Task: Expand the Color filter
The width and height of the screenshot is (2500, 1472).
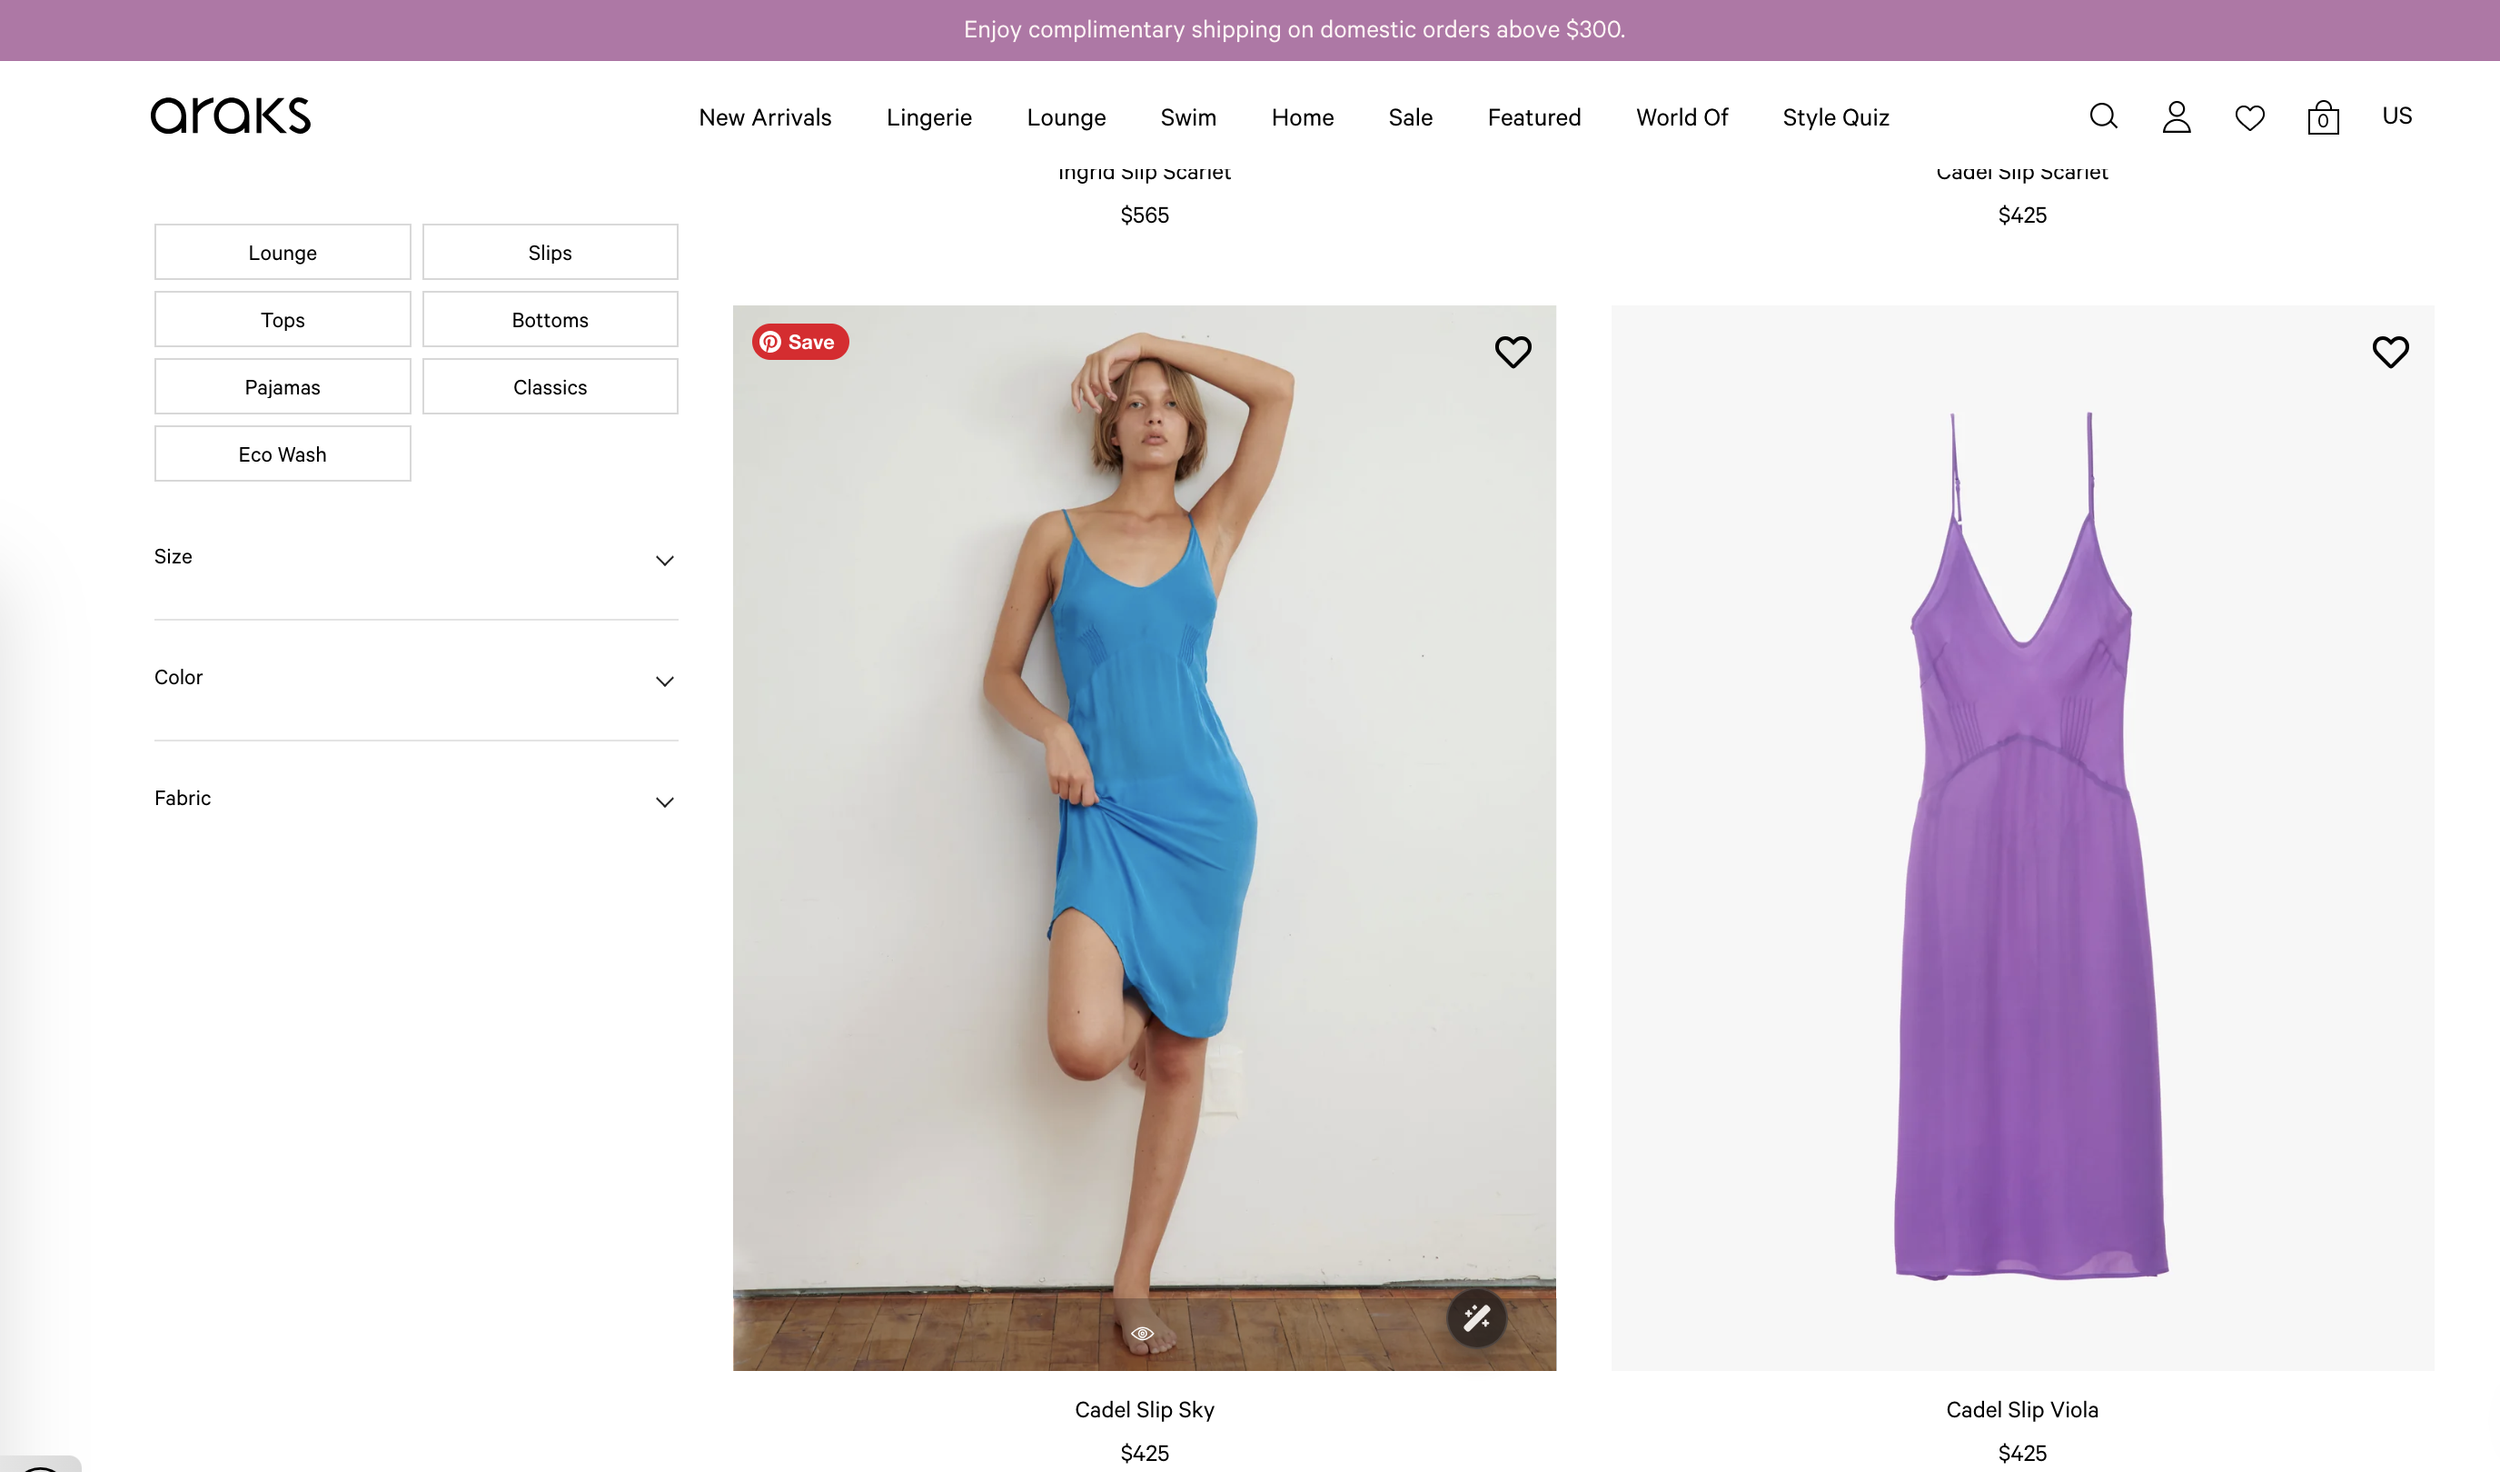Action: click(x=416, y=678)
